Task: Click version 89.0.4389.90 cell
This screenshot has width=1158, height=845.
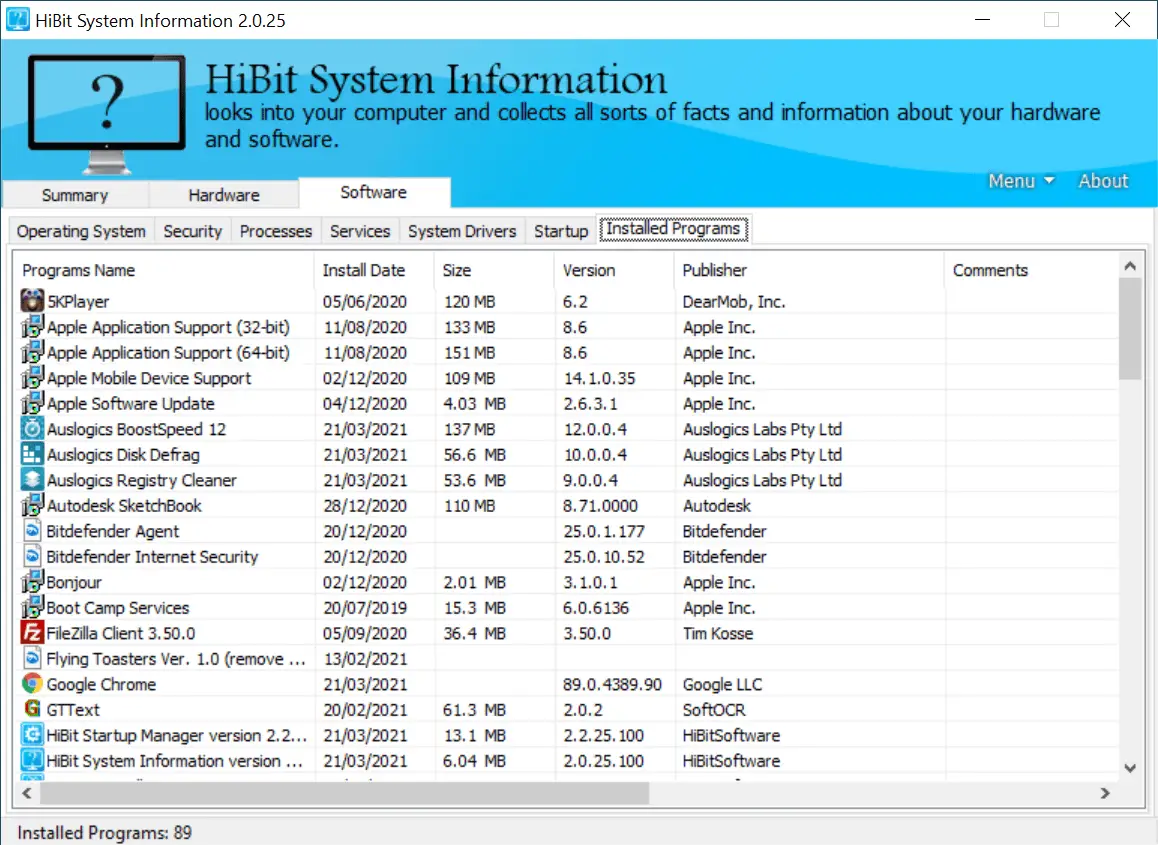Action: pyautogui.click(x=612, y=685)
